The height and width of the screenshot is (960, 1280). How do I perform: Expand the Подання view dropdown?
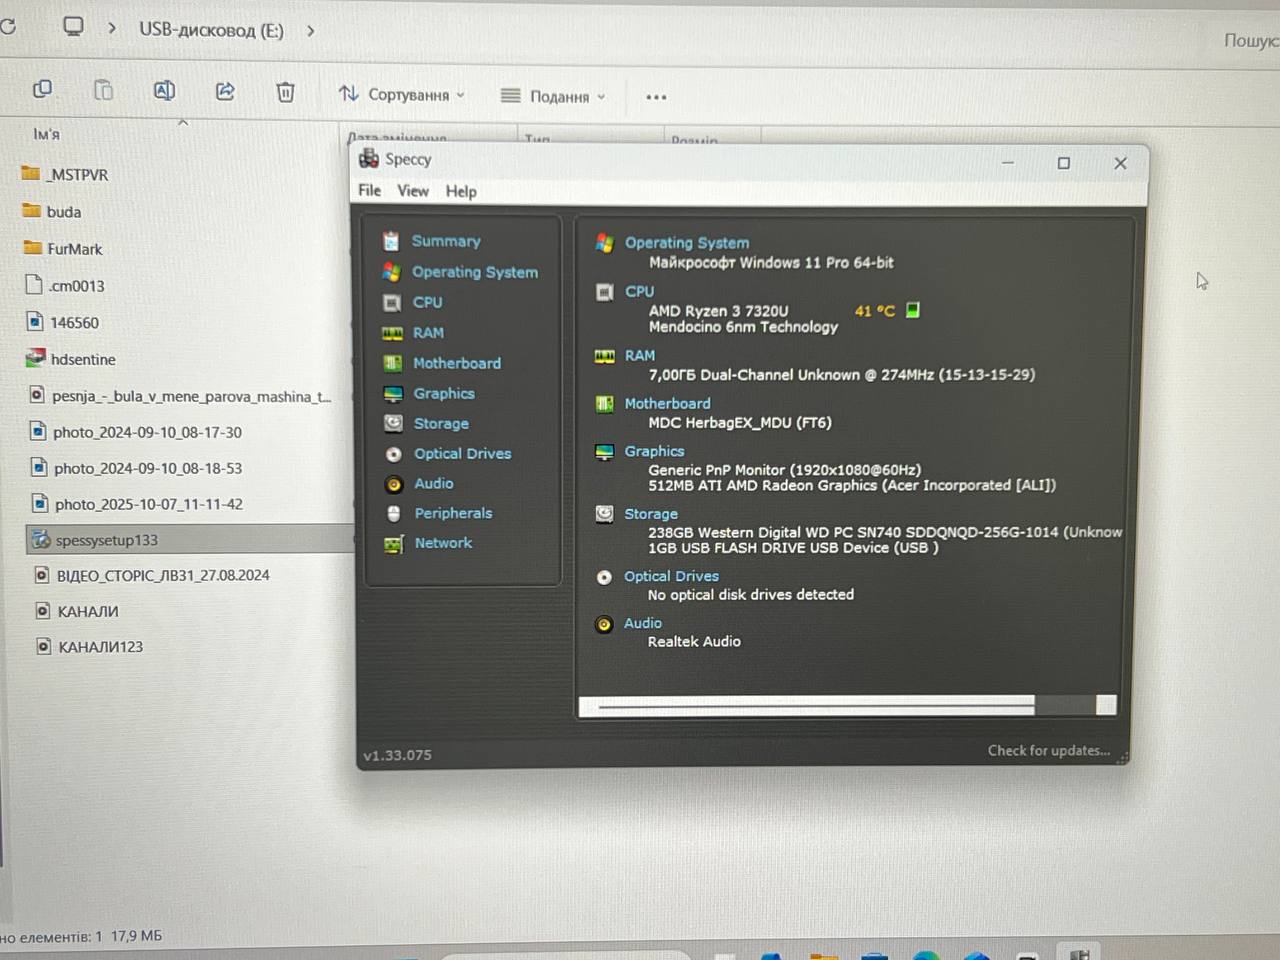[x=554, y=96]
